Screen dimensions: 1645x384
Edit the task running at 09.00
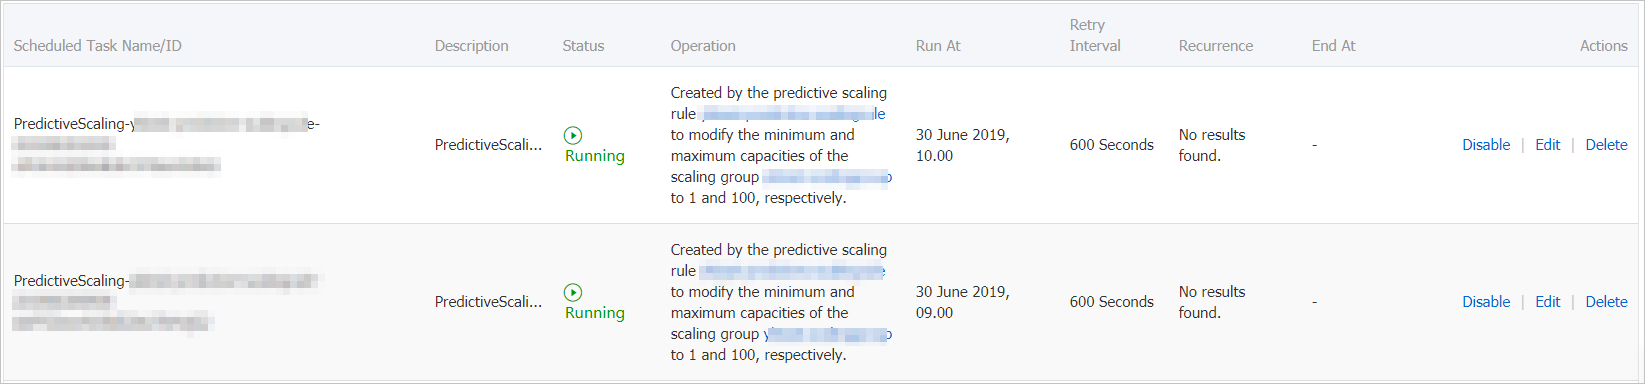click(x=1547, y=302)
